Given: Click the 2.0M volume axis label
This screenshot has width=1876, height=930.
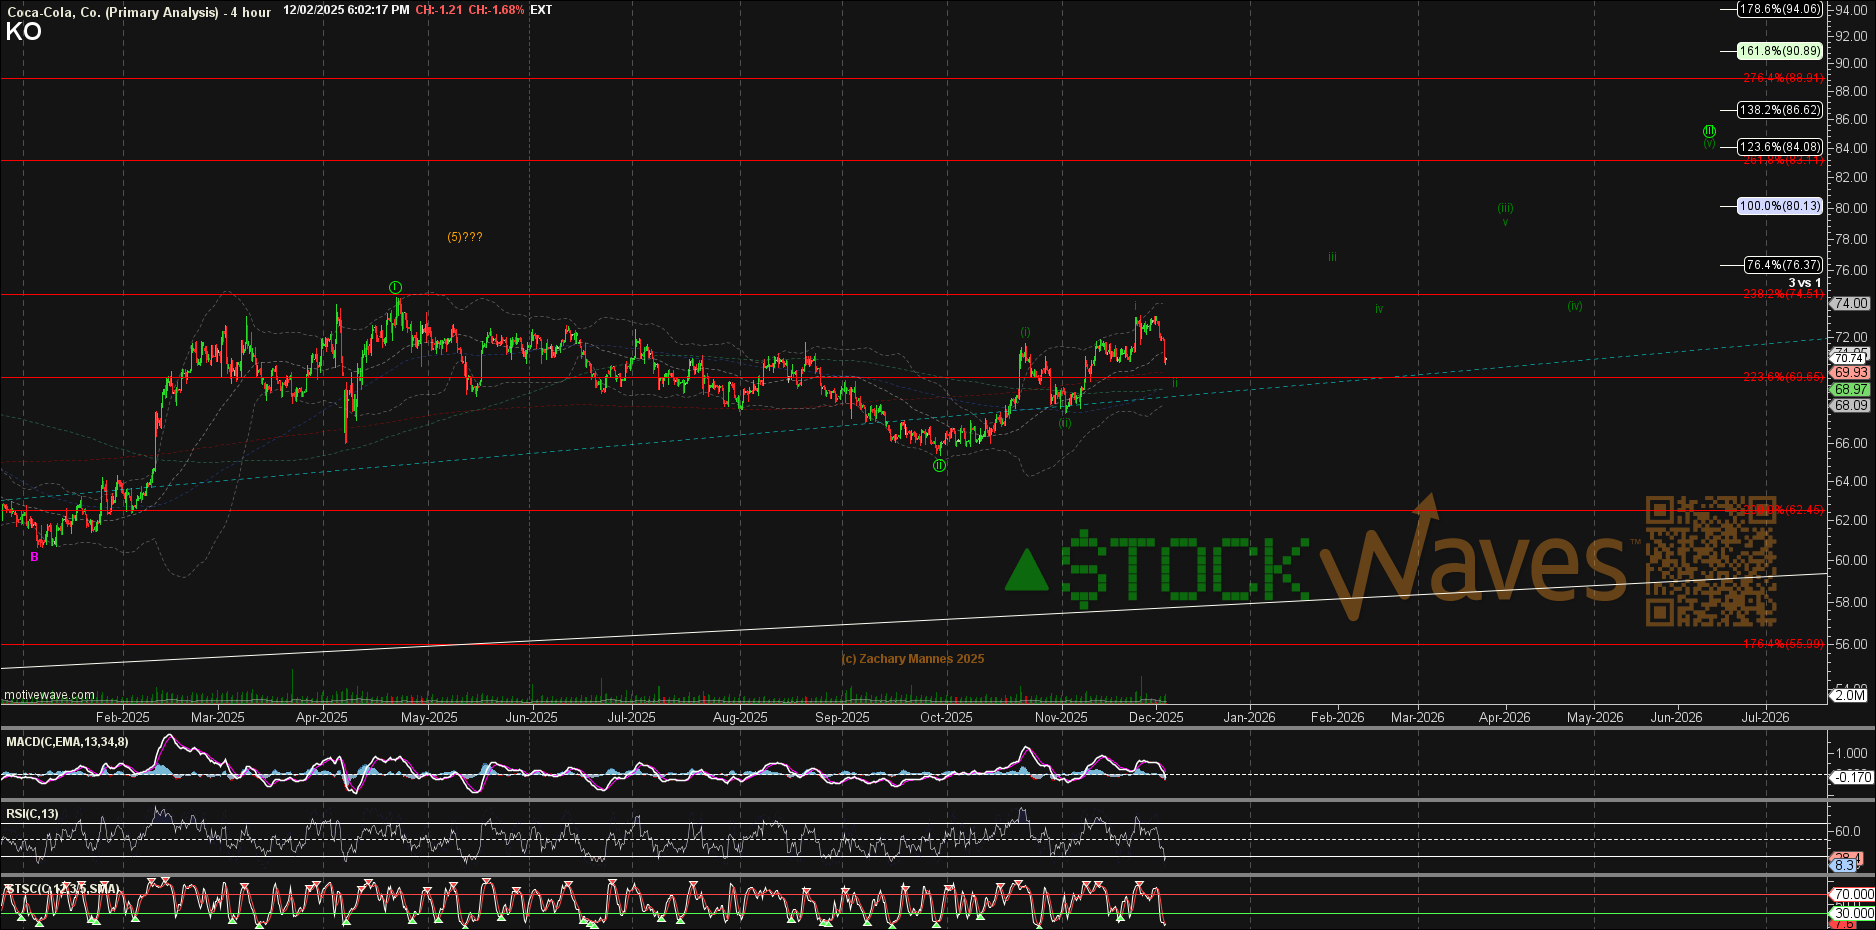Looking at the screenshot, I should click(x=1850, y=695).
